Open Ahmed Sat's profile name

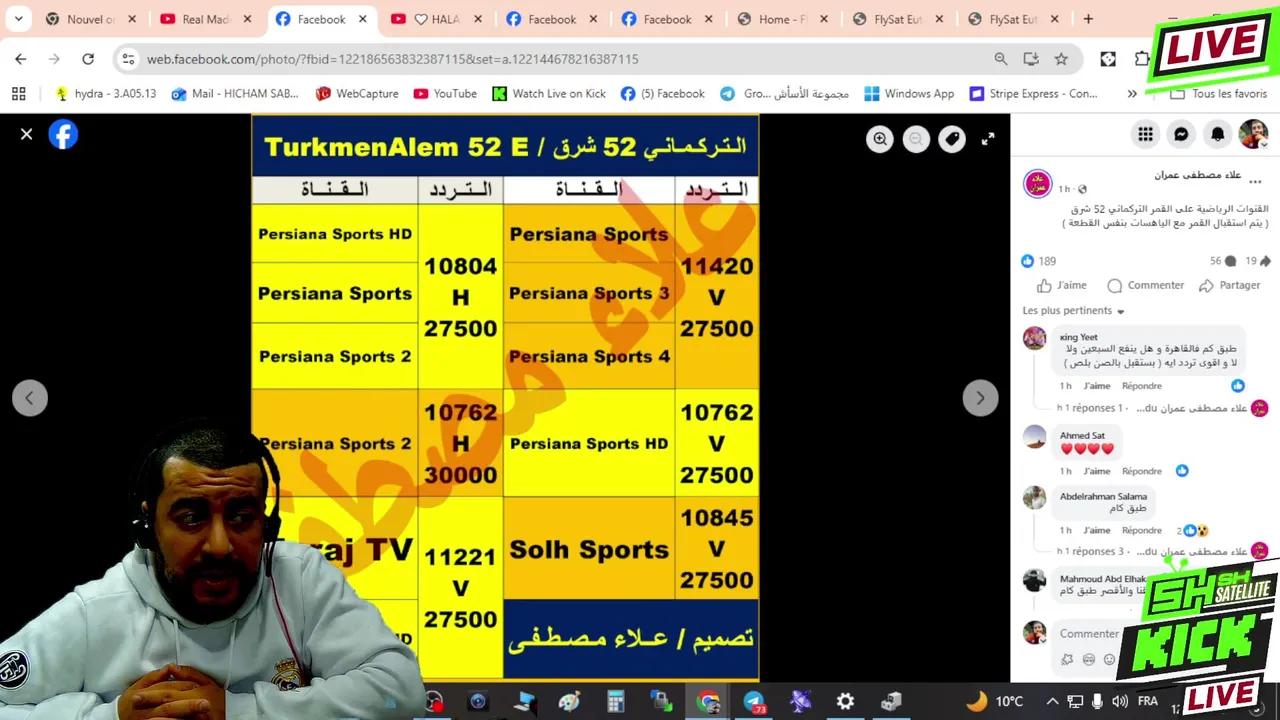coord(1082,436)
